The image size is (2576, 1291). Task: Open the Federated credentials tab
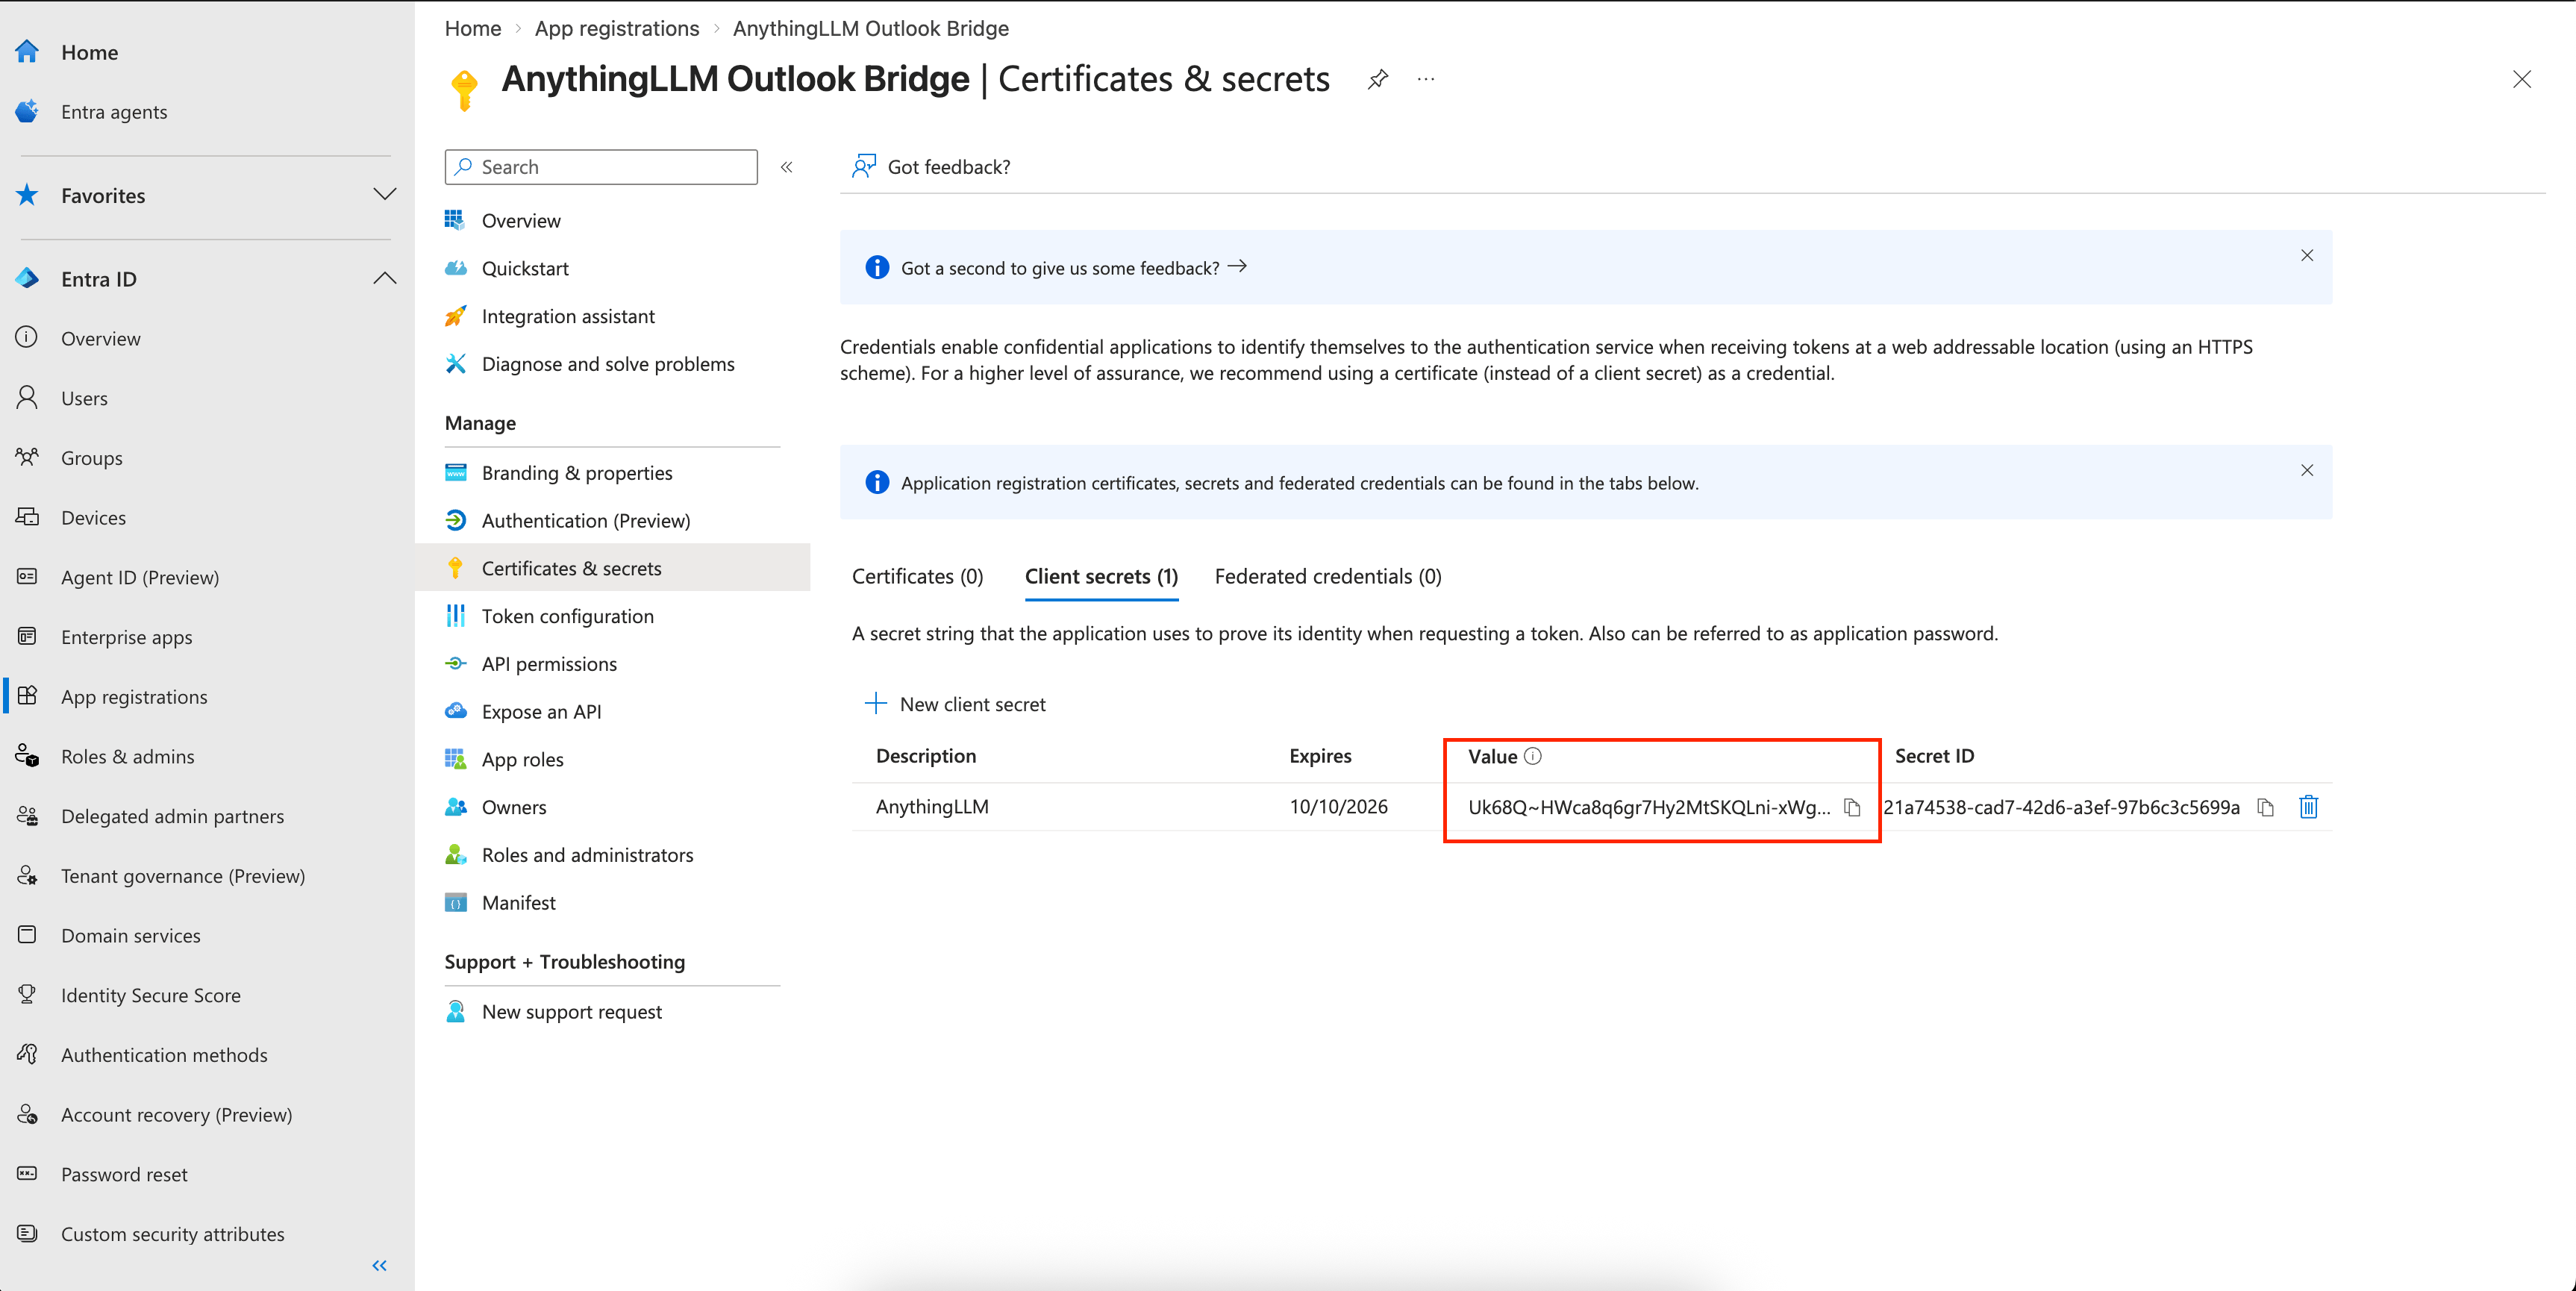point(1327,576)
